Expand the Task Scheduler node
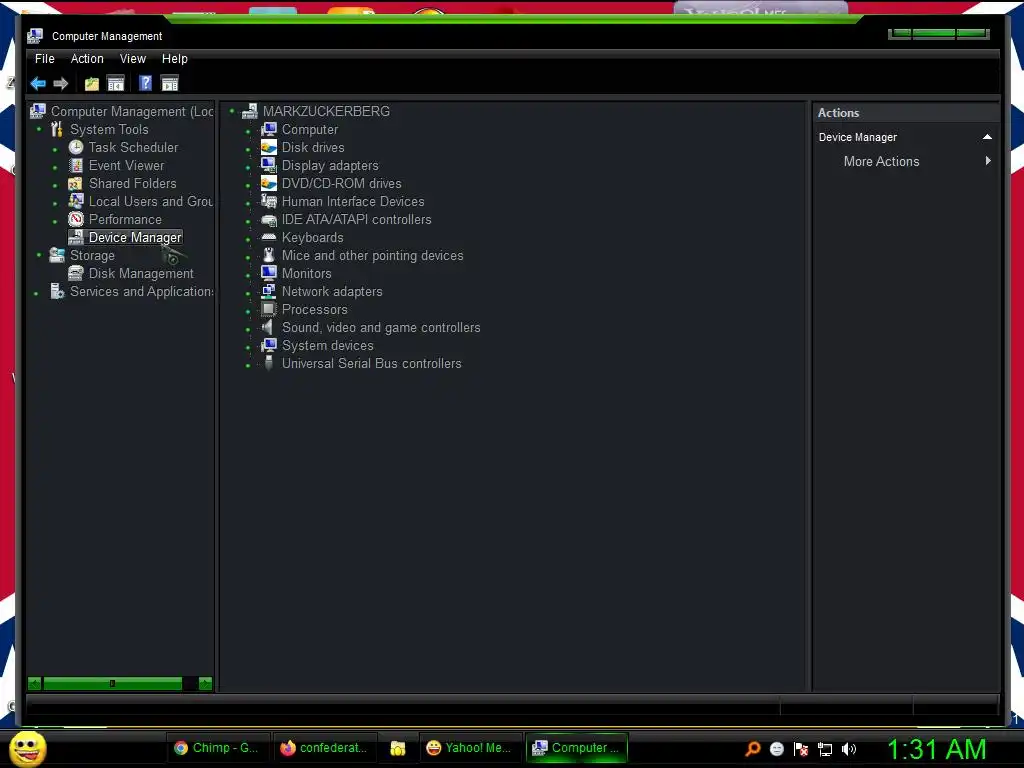 (x=55, y=150)
